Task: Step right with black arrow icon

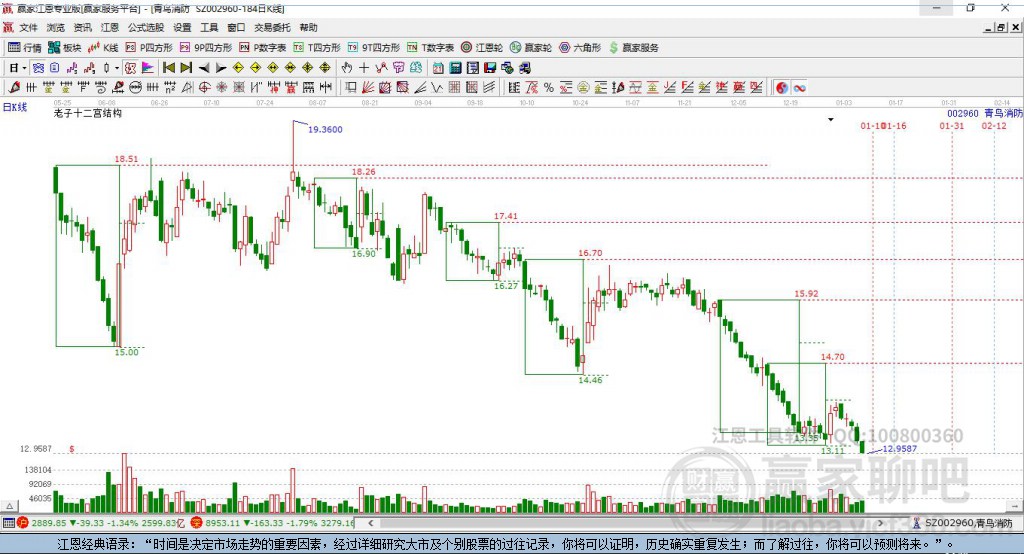Action: (221, 68)
